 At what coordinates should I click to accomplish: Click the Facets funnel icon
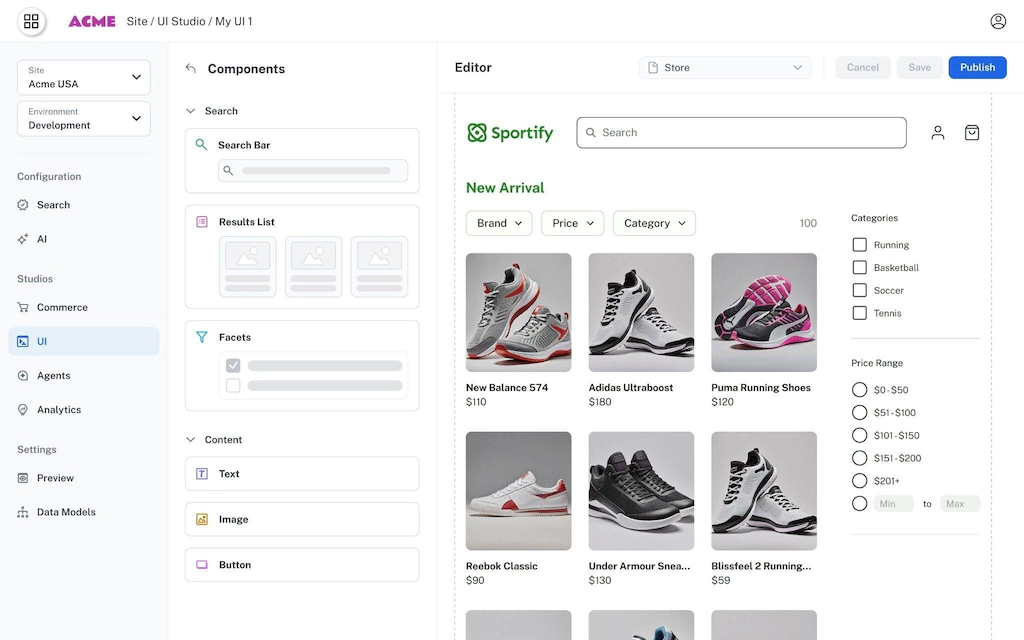(x=202, y=337)
